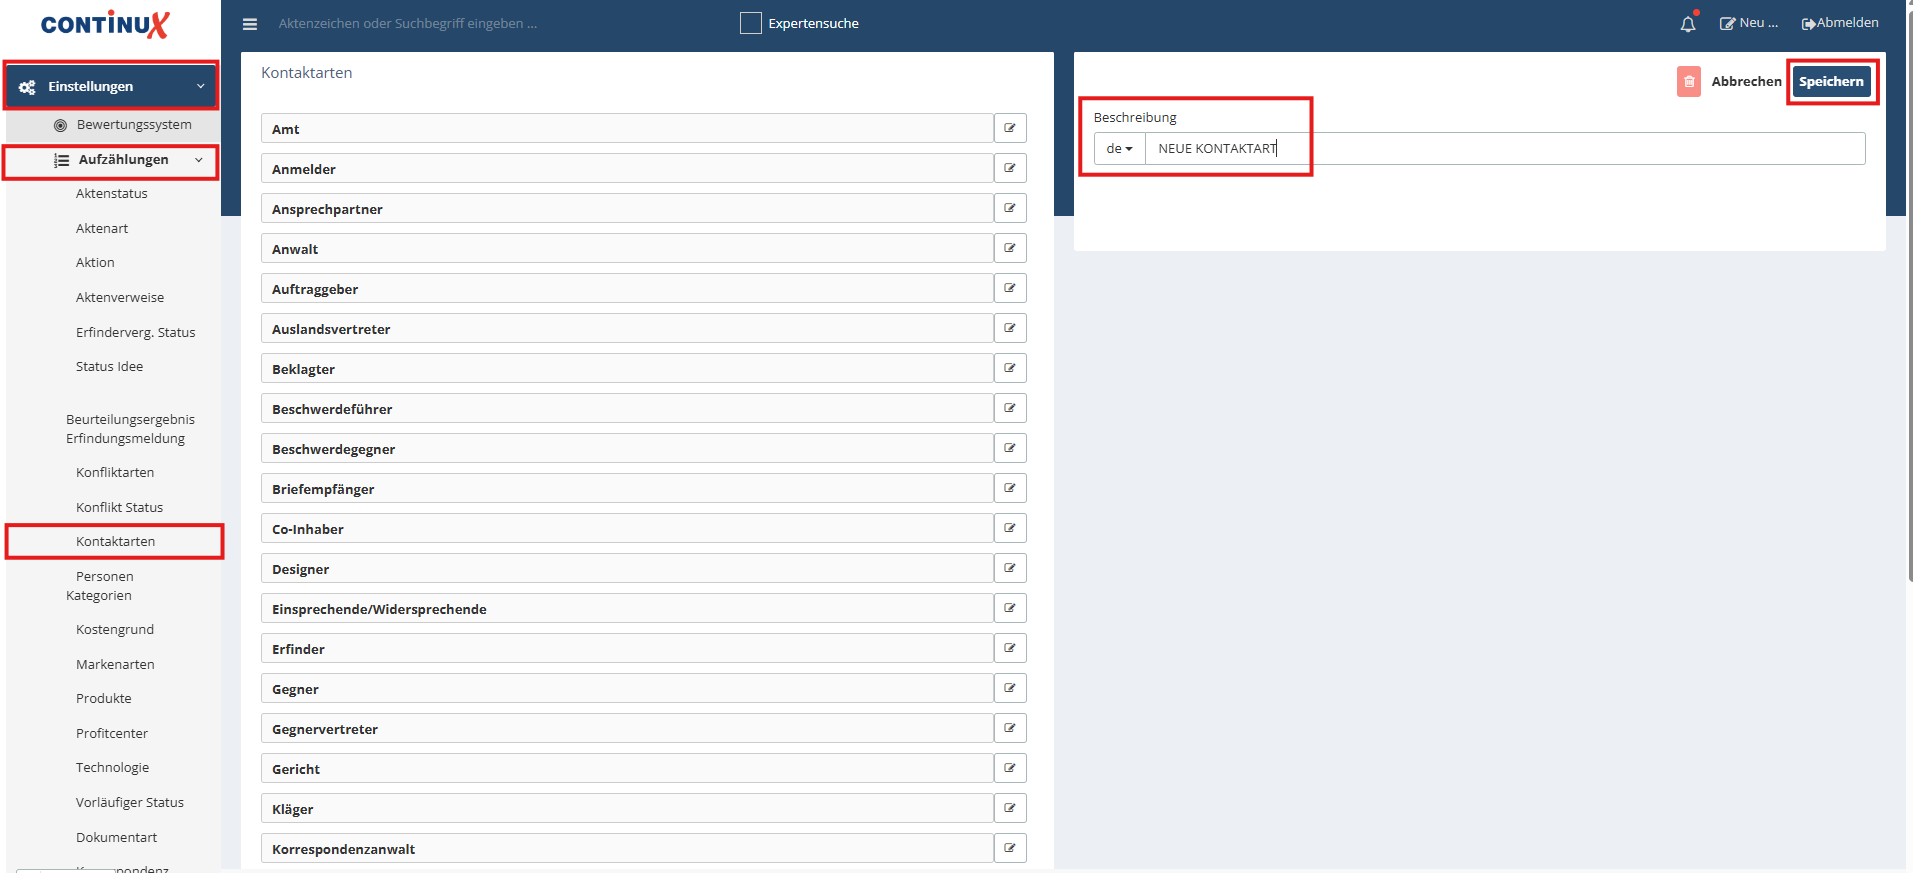Click Abbrechen to cancel

(x=1746, y=82)
